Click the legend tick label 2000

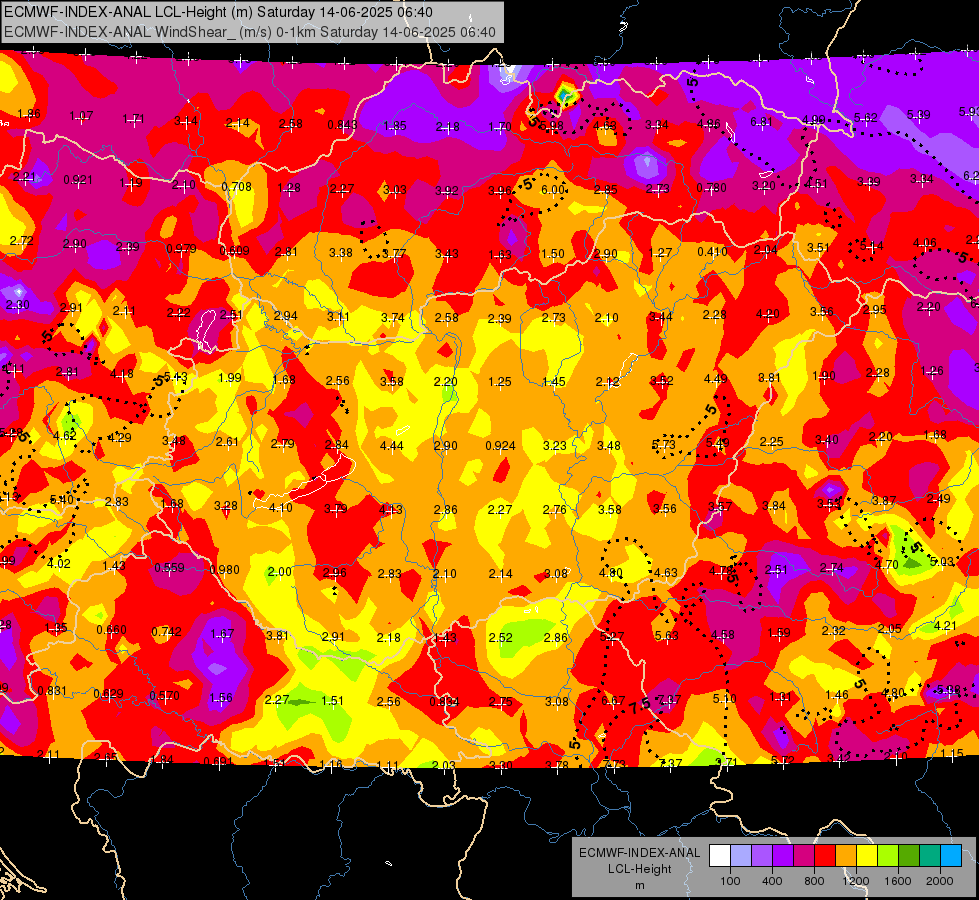tap(940, 881)
